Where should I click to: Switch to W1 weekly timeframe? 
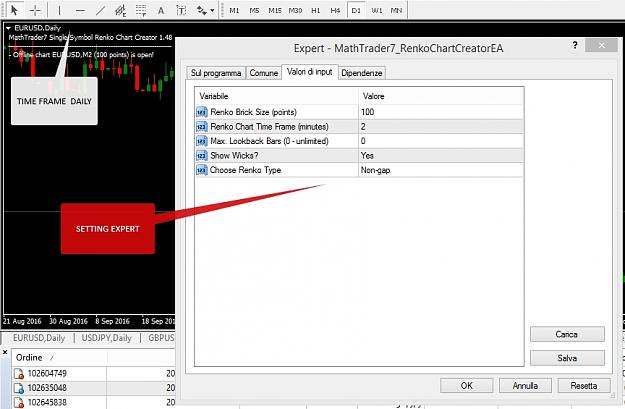point(377,10)
